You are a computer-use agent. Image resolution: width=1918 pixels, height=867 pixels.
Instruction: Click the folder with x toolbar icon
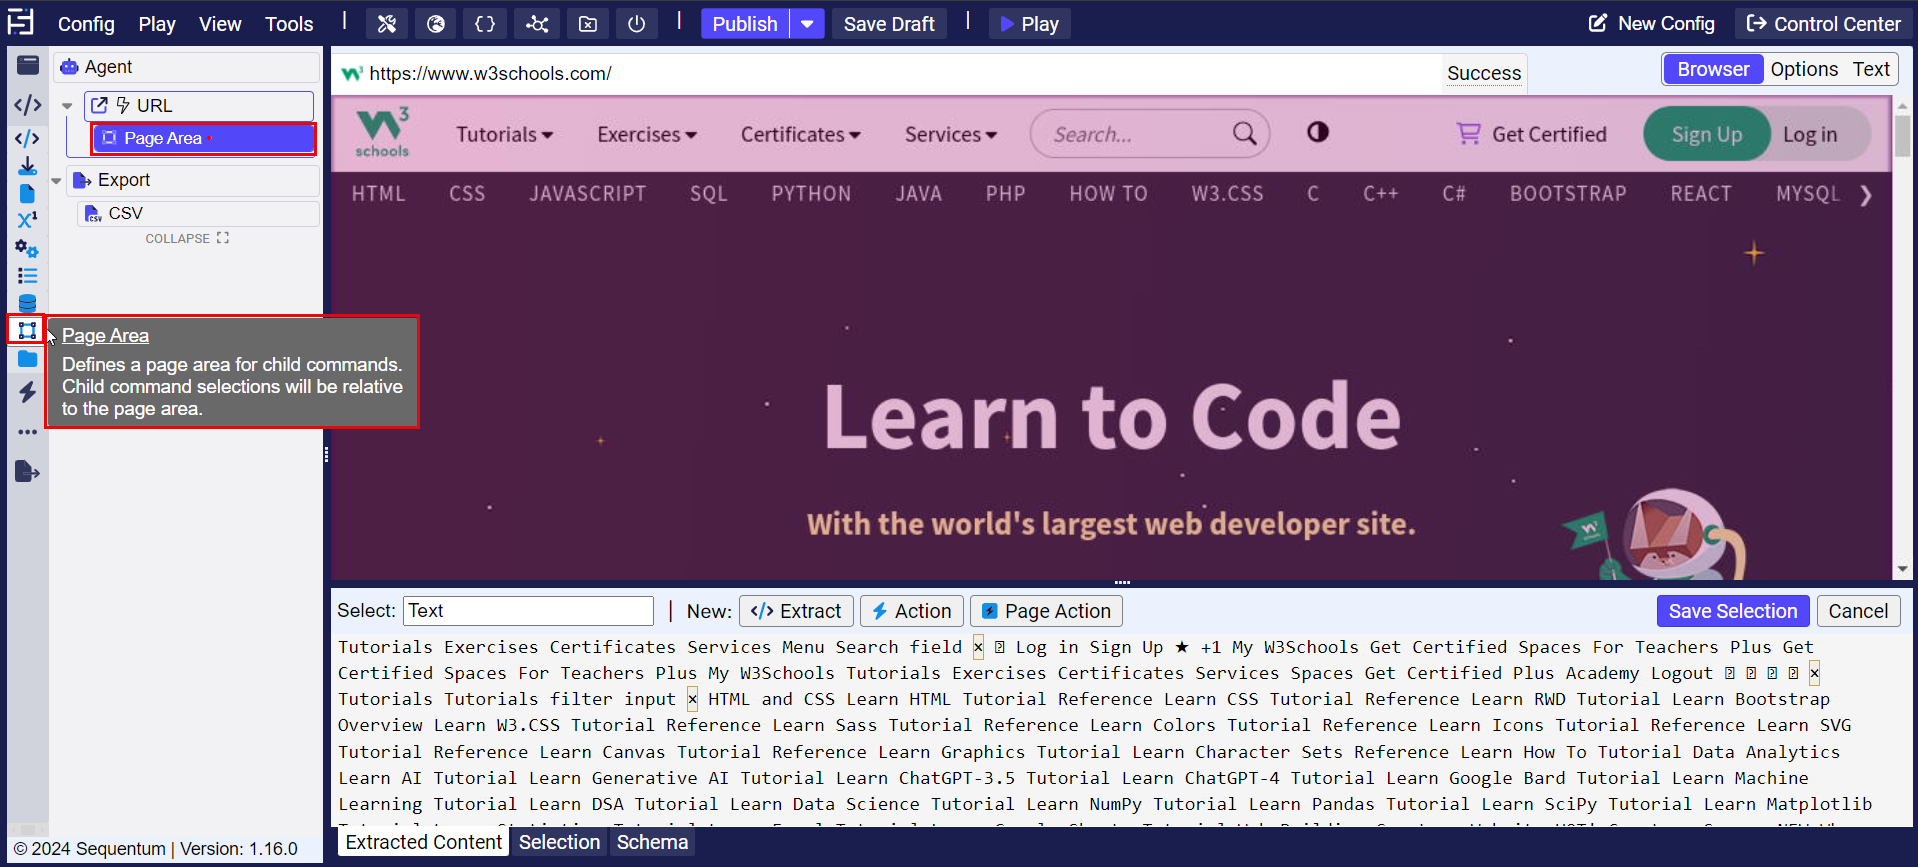588,24
